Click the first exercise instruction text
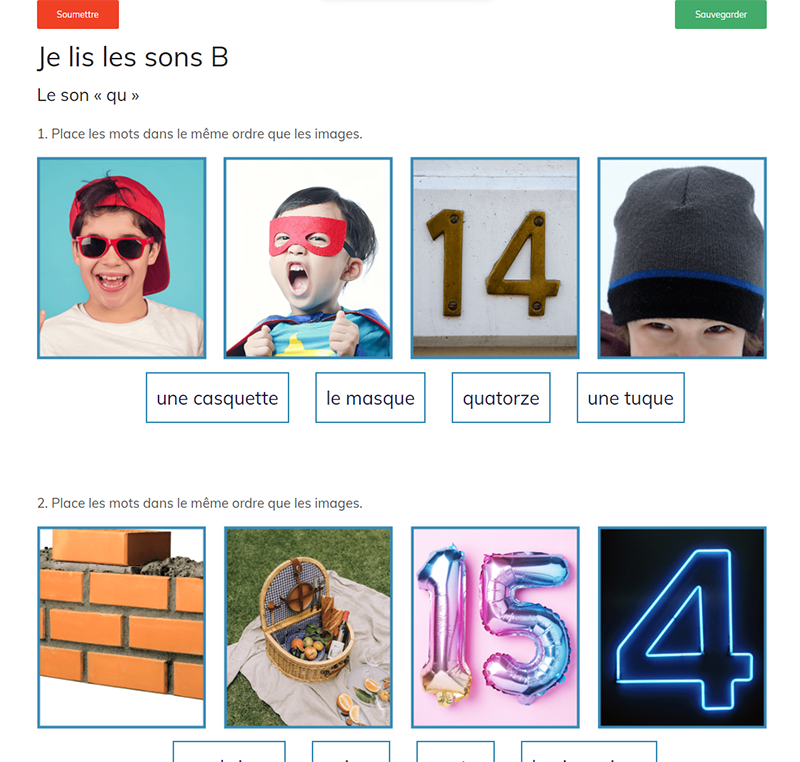The width and height of the screenshot is (800, 762). coord(200,134)
